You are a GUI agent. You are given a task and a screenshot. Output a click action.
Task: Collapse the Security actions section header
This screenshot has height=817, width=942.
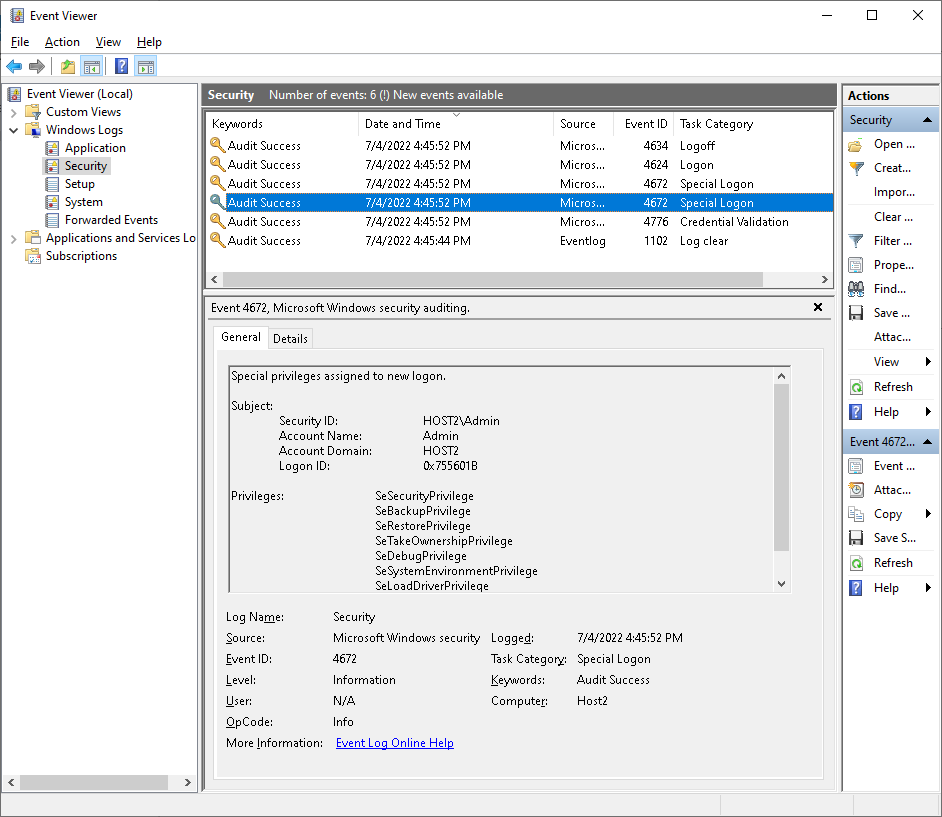click(x=929, y=120)
